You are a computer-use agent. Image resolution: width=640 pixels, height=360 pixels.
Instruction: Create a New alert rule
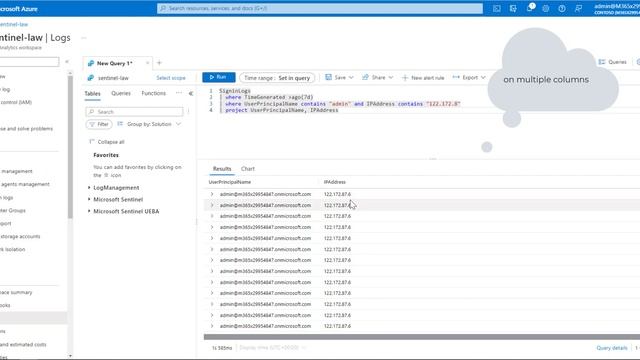[423, 78]
